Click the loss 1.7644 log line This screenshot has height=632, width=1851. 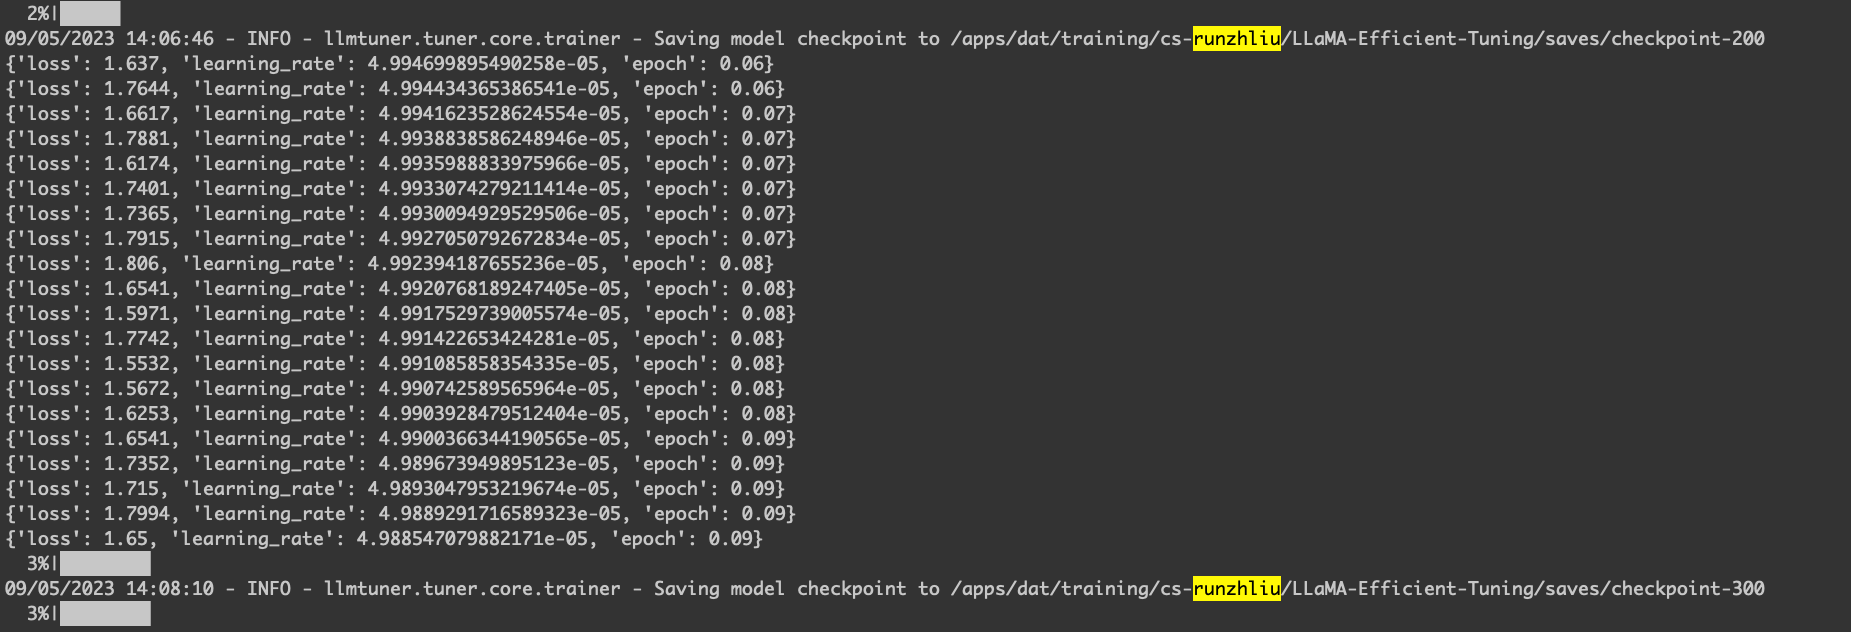pos(395,88)
